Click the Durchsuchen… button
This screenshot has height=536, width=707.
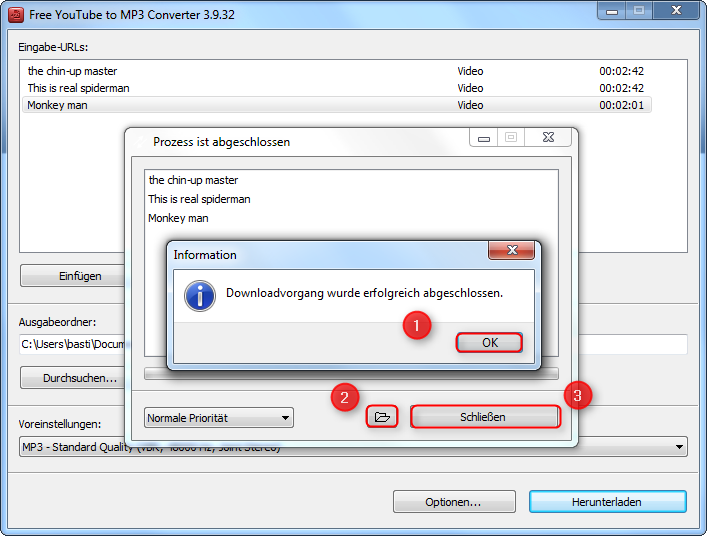74,378
